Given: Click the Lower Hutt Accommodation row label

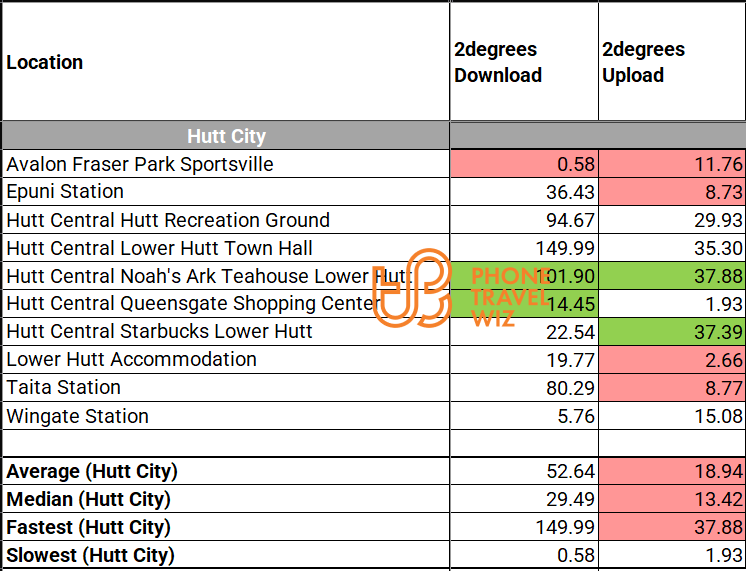Looking at the screenshot, I should [225, 360].
